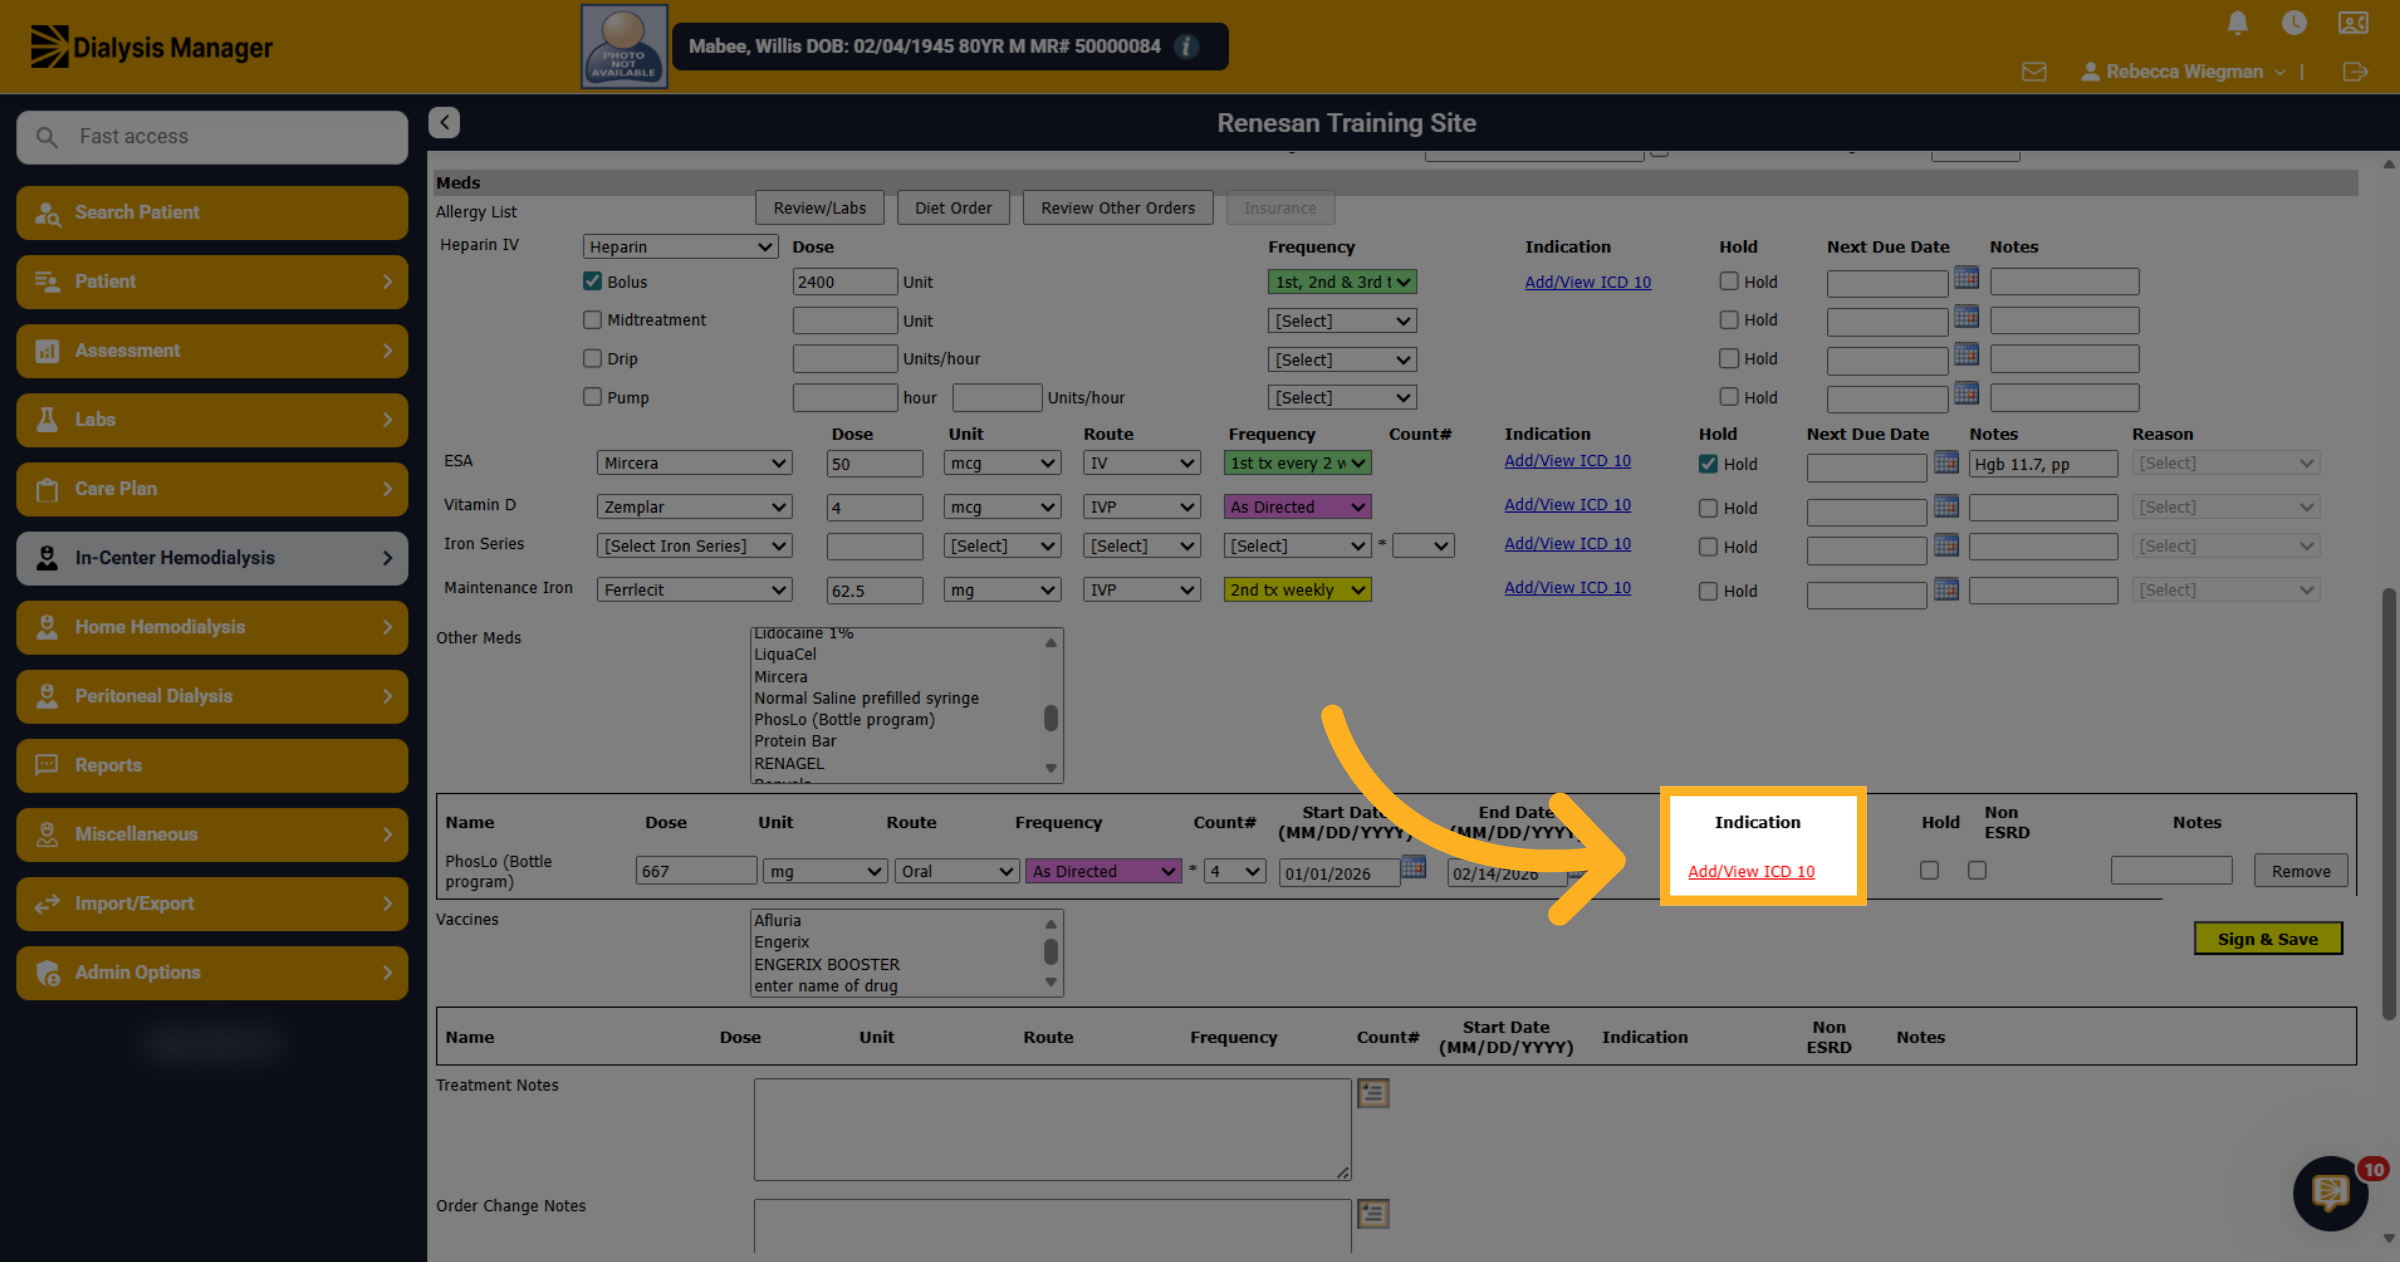Screen dimensions: 2400x1262
Task: Click the logout icon
Action: tap(2355, 72)
